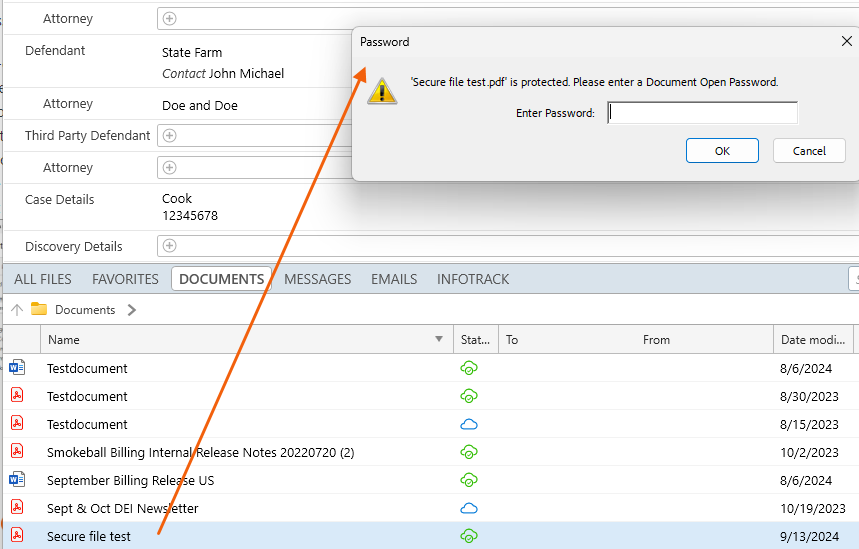This screenshot has height=549, width=859.
Task: Sort by the Name column header
Action: (247, 340)
